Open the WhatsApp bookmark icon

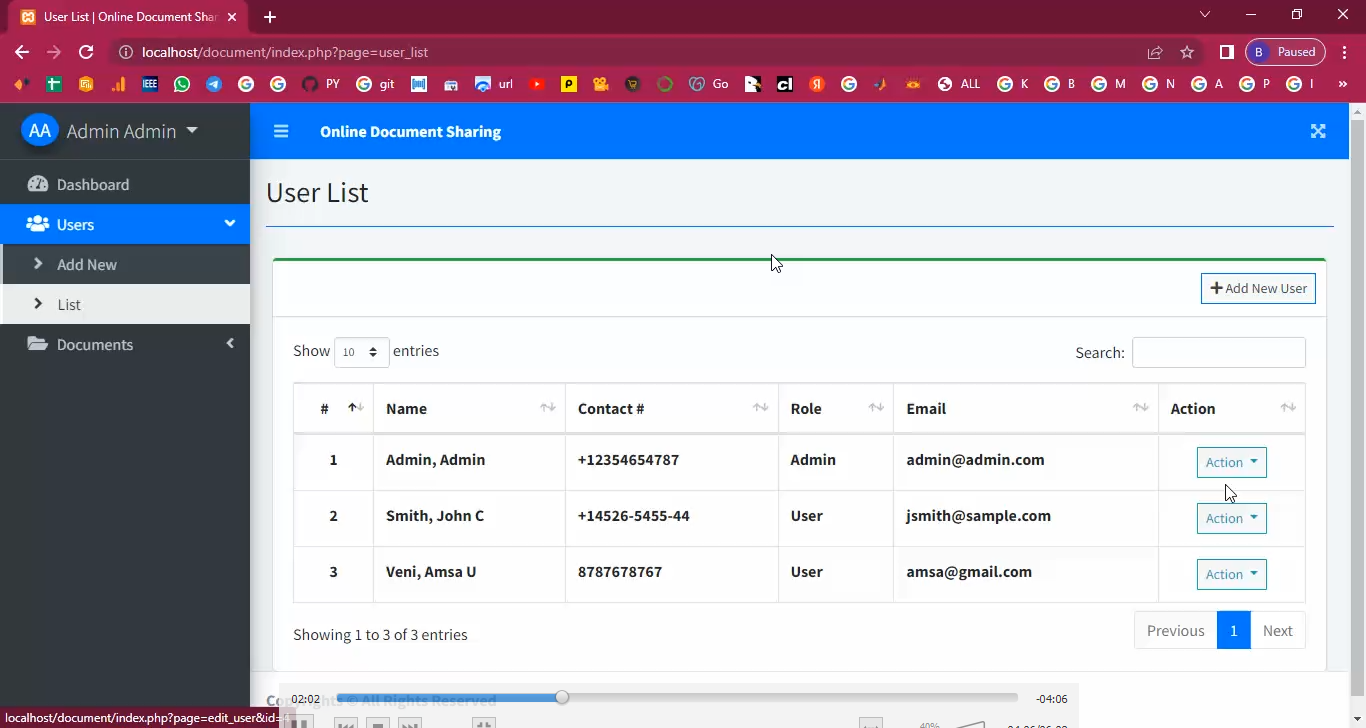[182, 85]
